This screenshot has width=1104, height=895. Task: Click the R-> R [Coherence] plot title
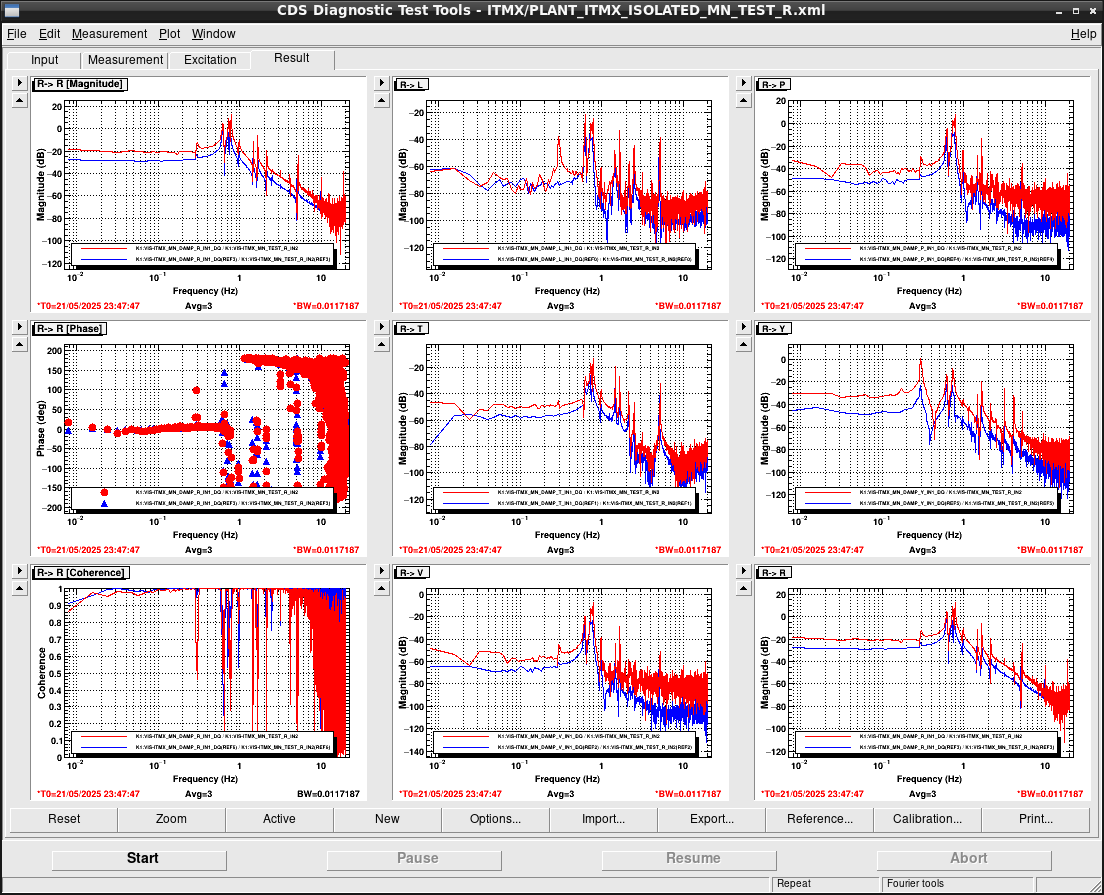(80, 572)
